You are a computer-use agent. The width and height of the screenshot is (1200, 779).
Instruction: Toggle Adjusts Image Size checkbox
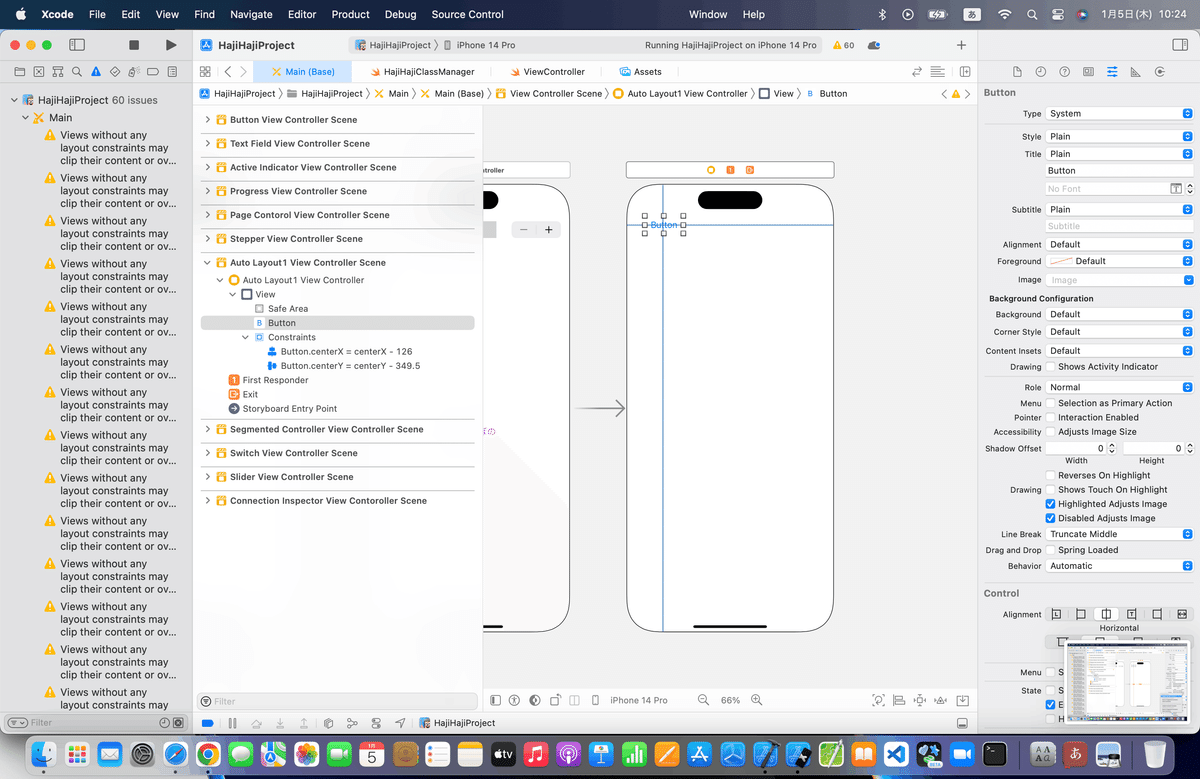(x=1050, y=432)
